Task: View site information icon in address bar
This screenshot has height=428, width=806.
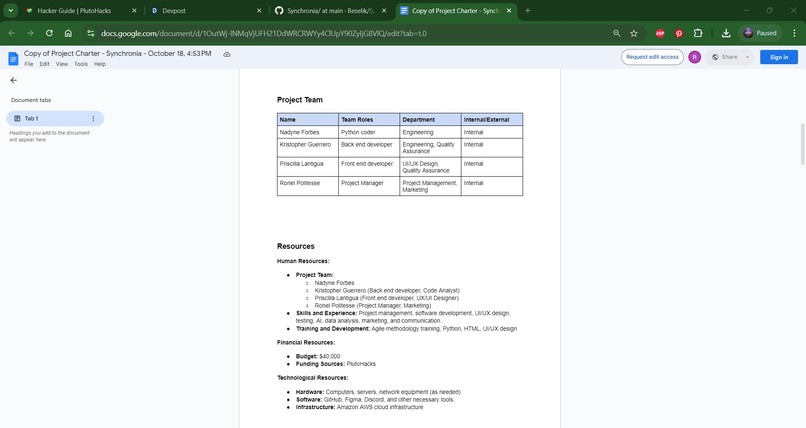Action: (91, 33)
